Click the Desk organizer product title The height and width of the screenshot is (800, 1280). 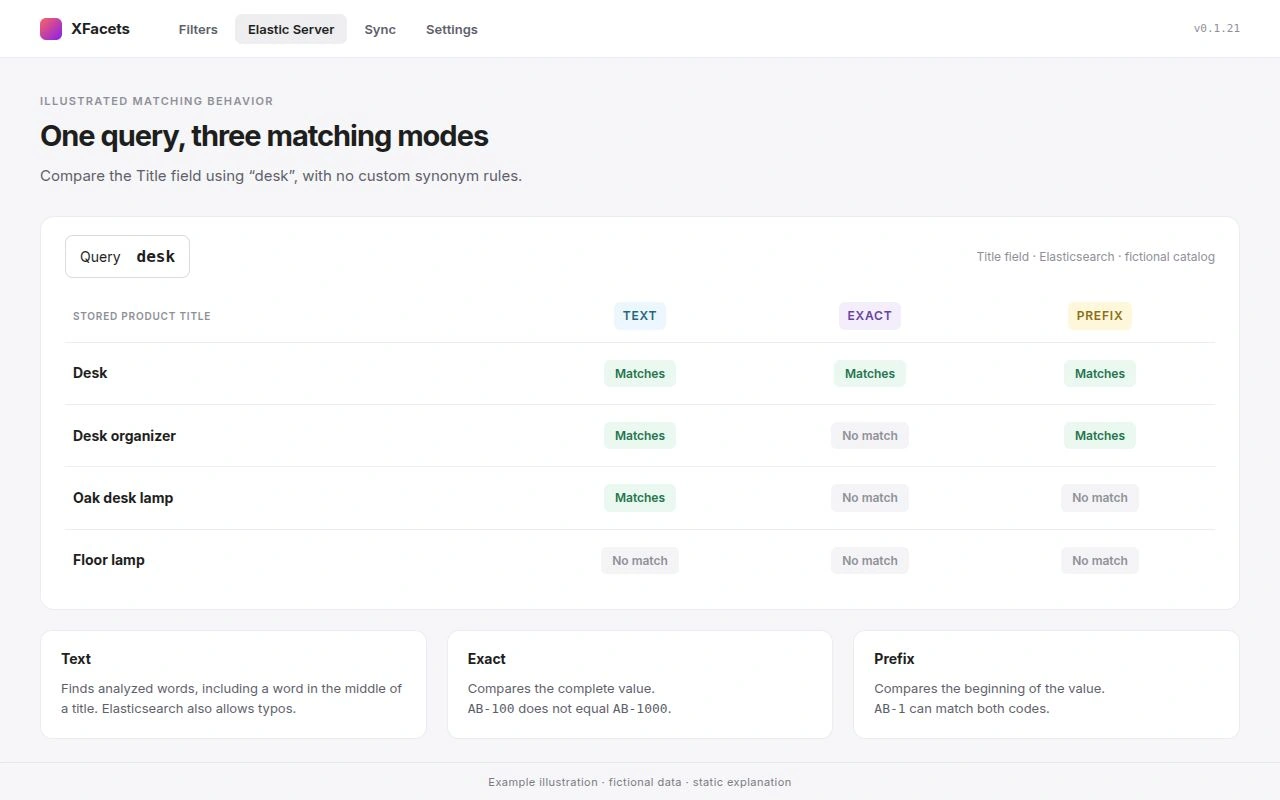tap(124, 436)
